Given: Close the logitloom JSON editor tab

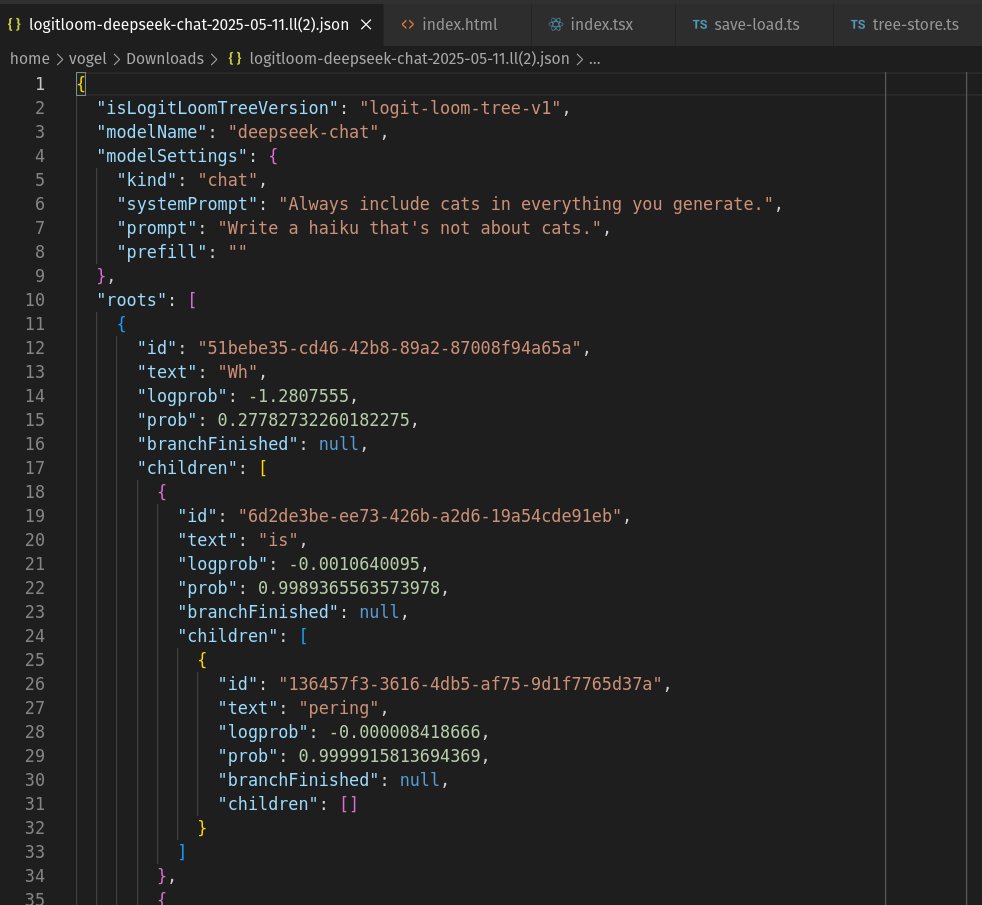Looking at the screenshot, I should tap(366, 24).
